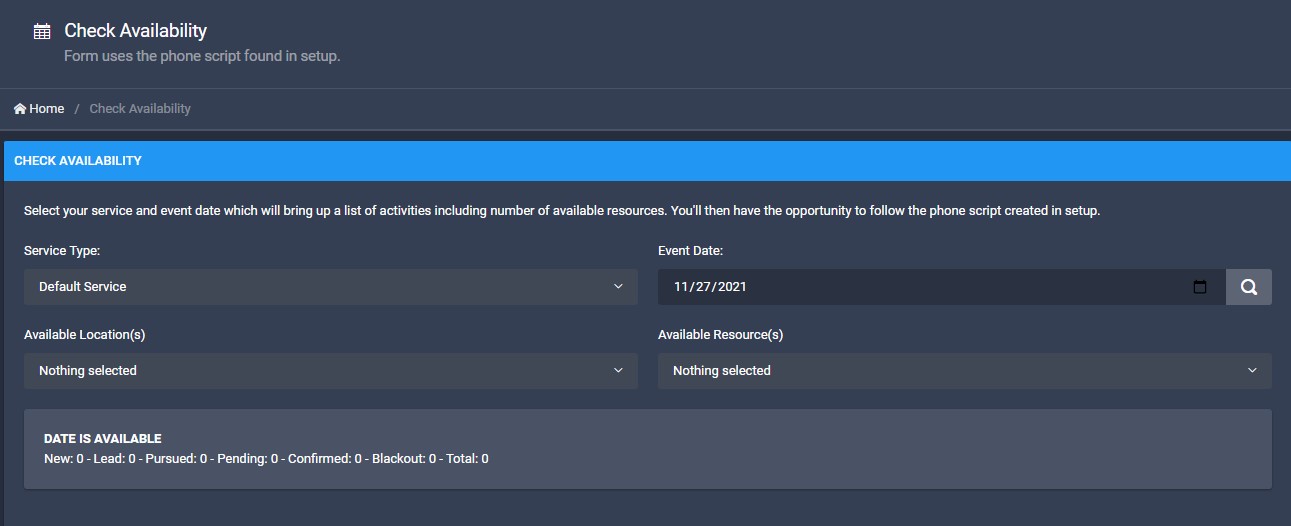Select the day segment 27 in Event Date
Image resolution: width=1291 pixels, height=526 pixels.
(705, 287)
